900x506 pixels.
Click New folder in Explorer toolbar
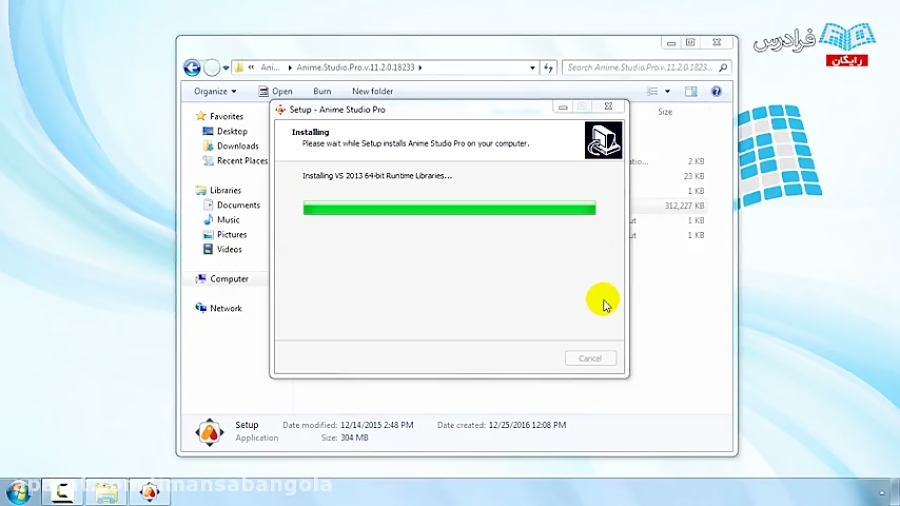tap(373, 91)
